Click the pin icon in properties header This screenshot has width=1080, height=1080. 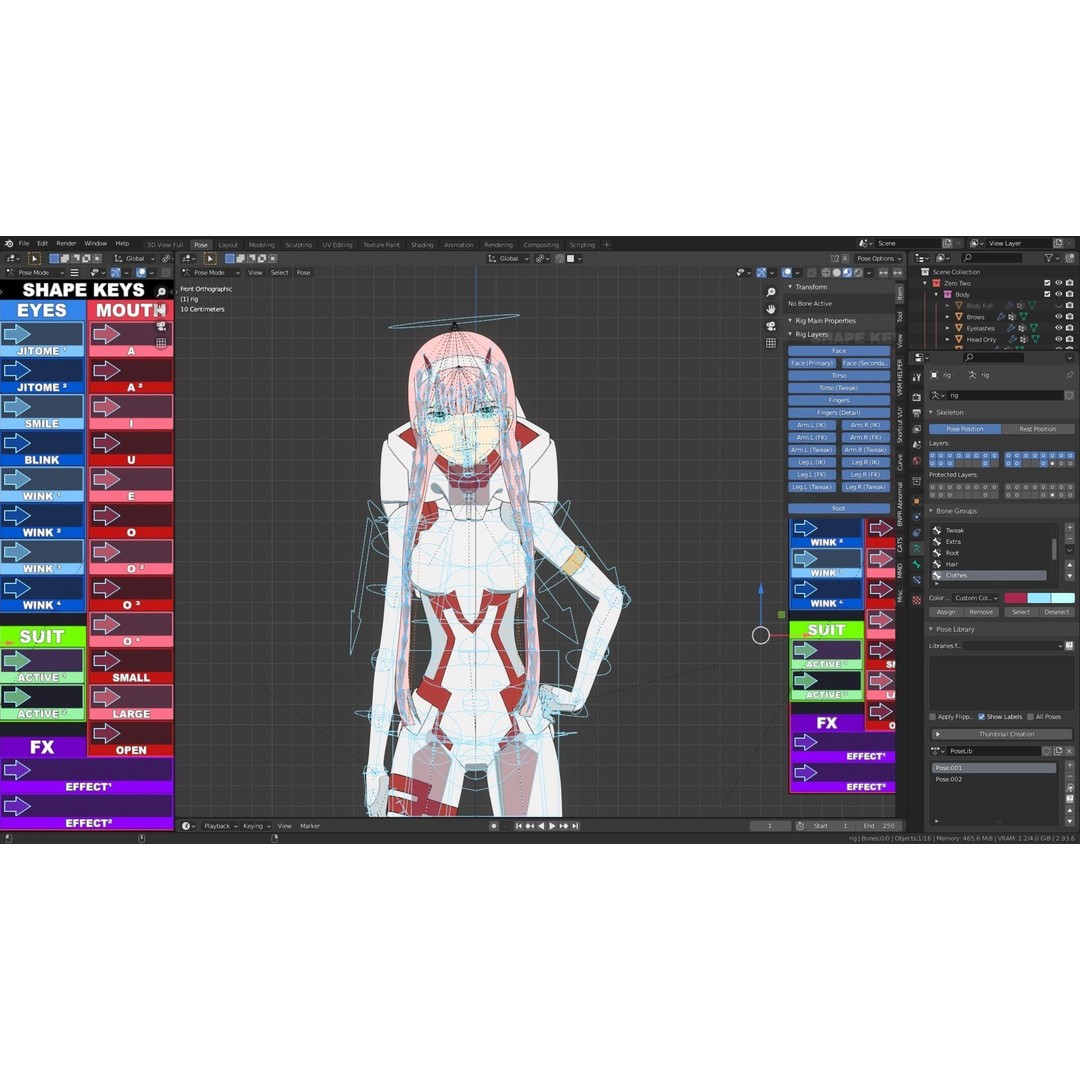1069,375
